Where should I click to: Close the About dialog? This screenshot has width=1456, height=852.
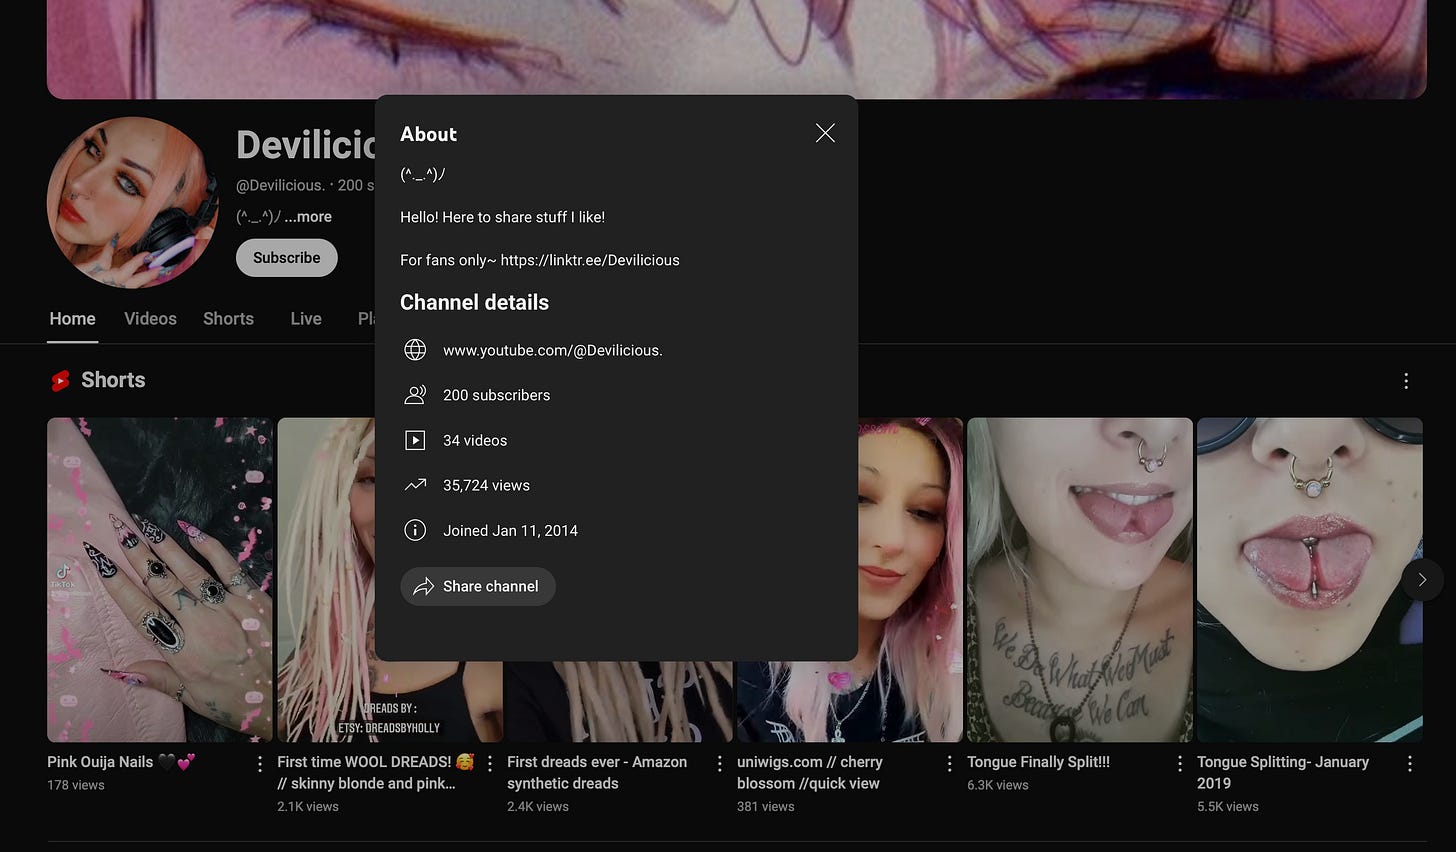coord(825,133)
